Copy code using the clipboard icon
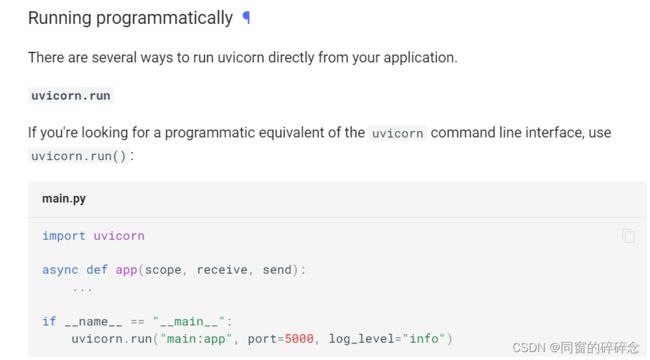 [x=628, y=236]
